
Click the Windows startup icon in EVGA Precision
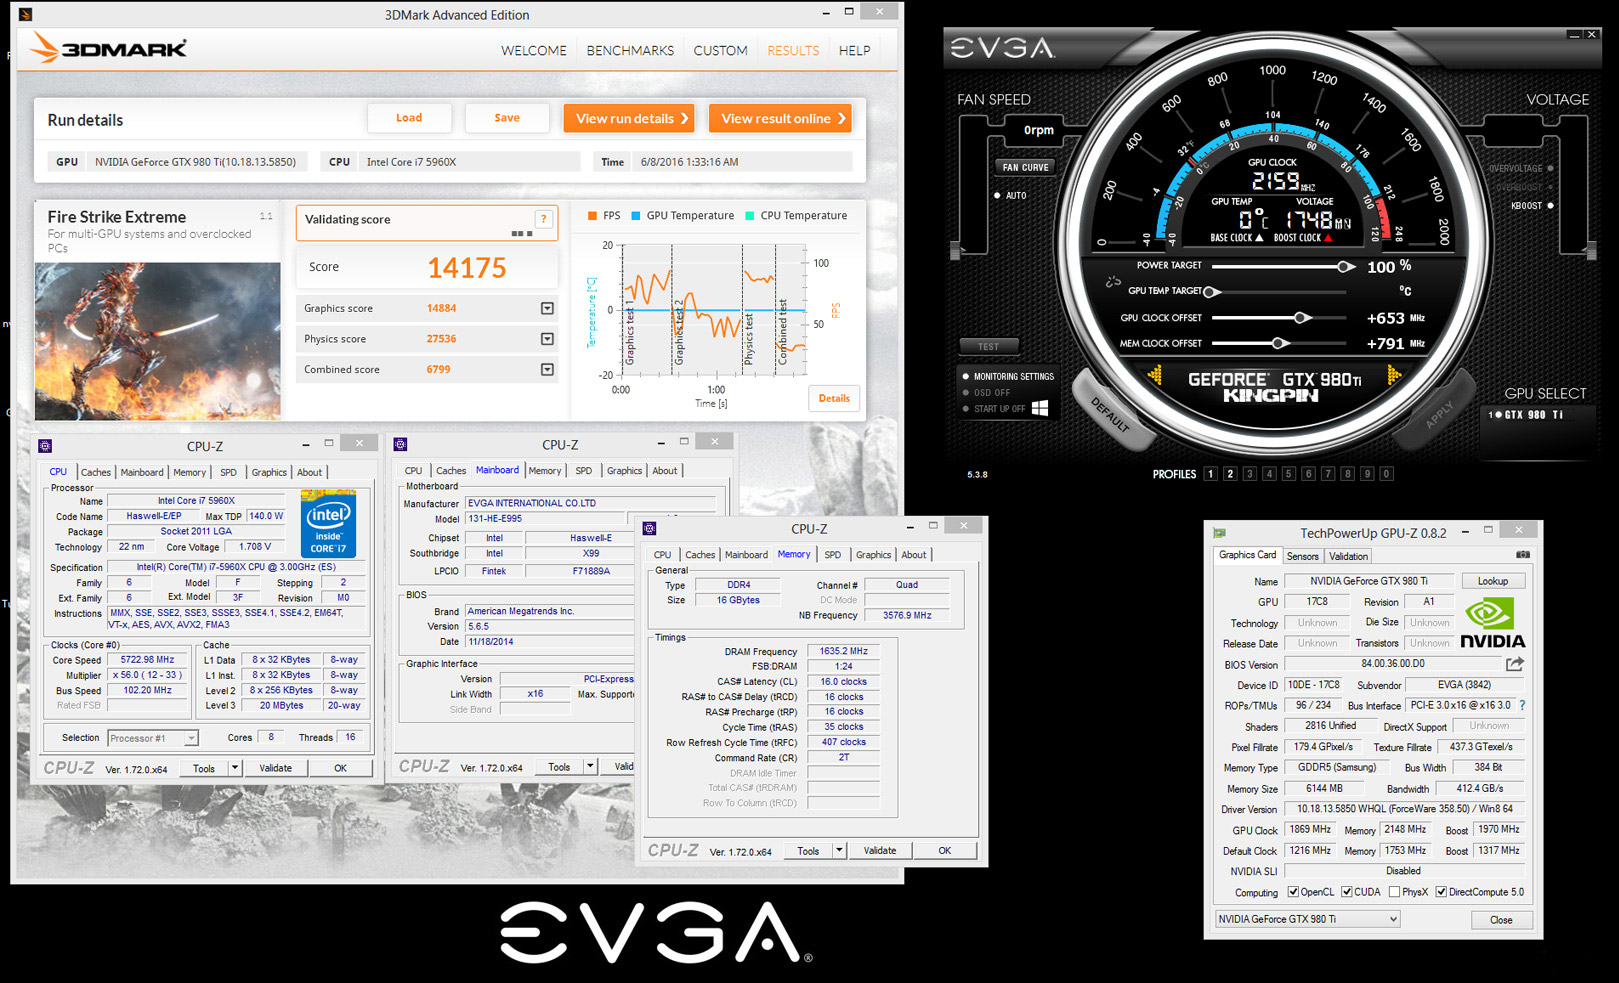(x=1040, y=408)
